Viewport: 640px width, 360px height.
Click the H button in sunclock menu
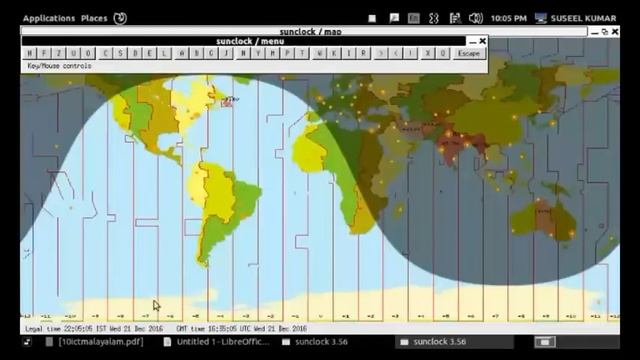click(29, 53)
